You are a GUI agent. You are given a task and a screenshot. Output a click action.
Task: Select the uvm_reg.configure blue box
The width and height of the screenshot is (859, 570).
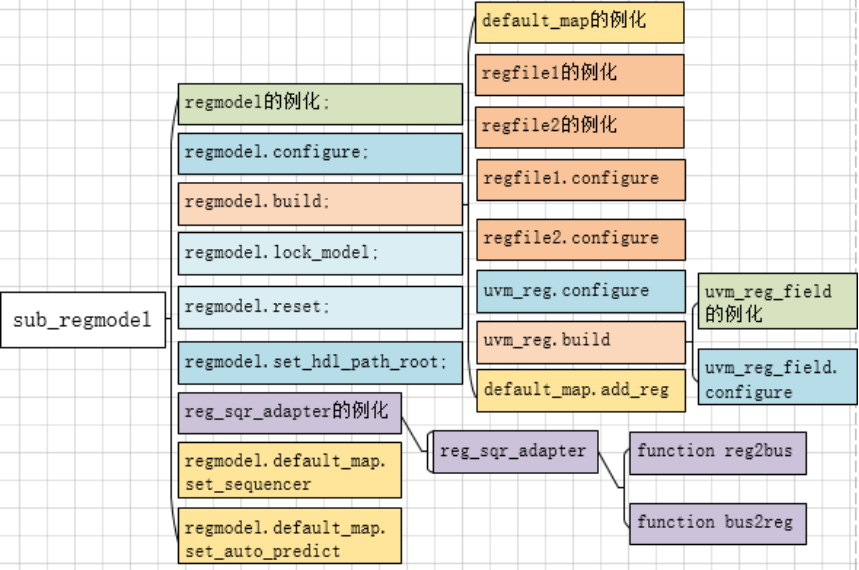581,292
